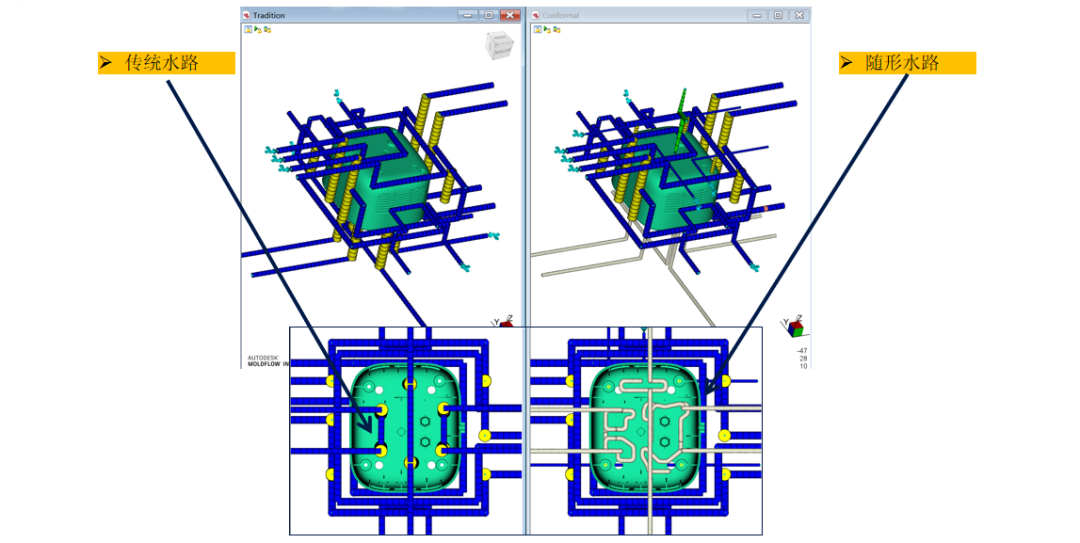The width and height of the screenshot is (1080, 543).
Task: Click the green play lock icon in Conformal window
Action: pos(547,30)
